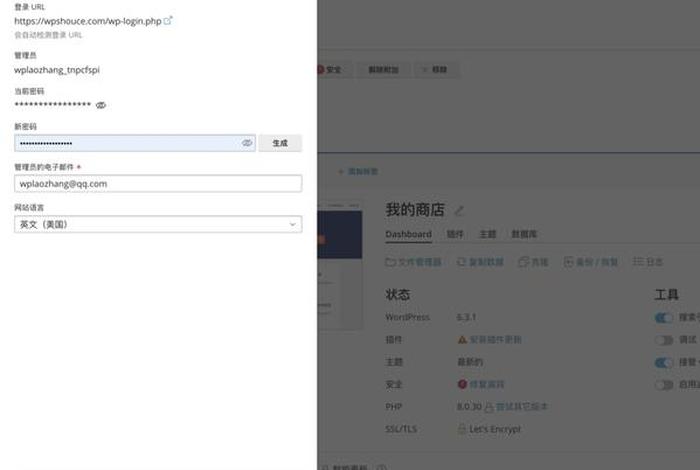This screenshot has height=470, width=700.
Task: Open 文件管理器 file manager folder icon
Action: coord(390,262)
